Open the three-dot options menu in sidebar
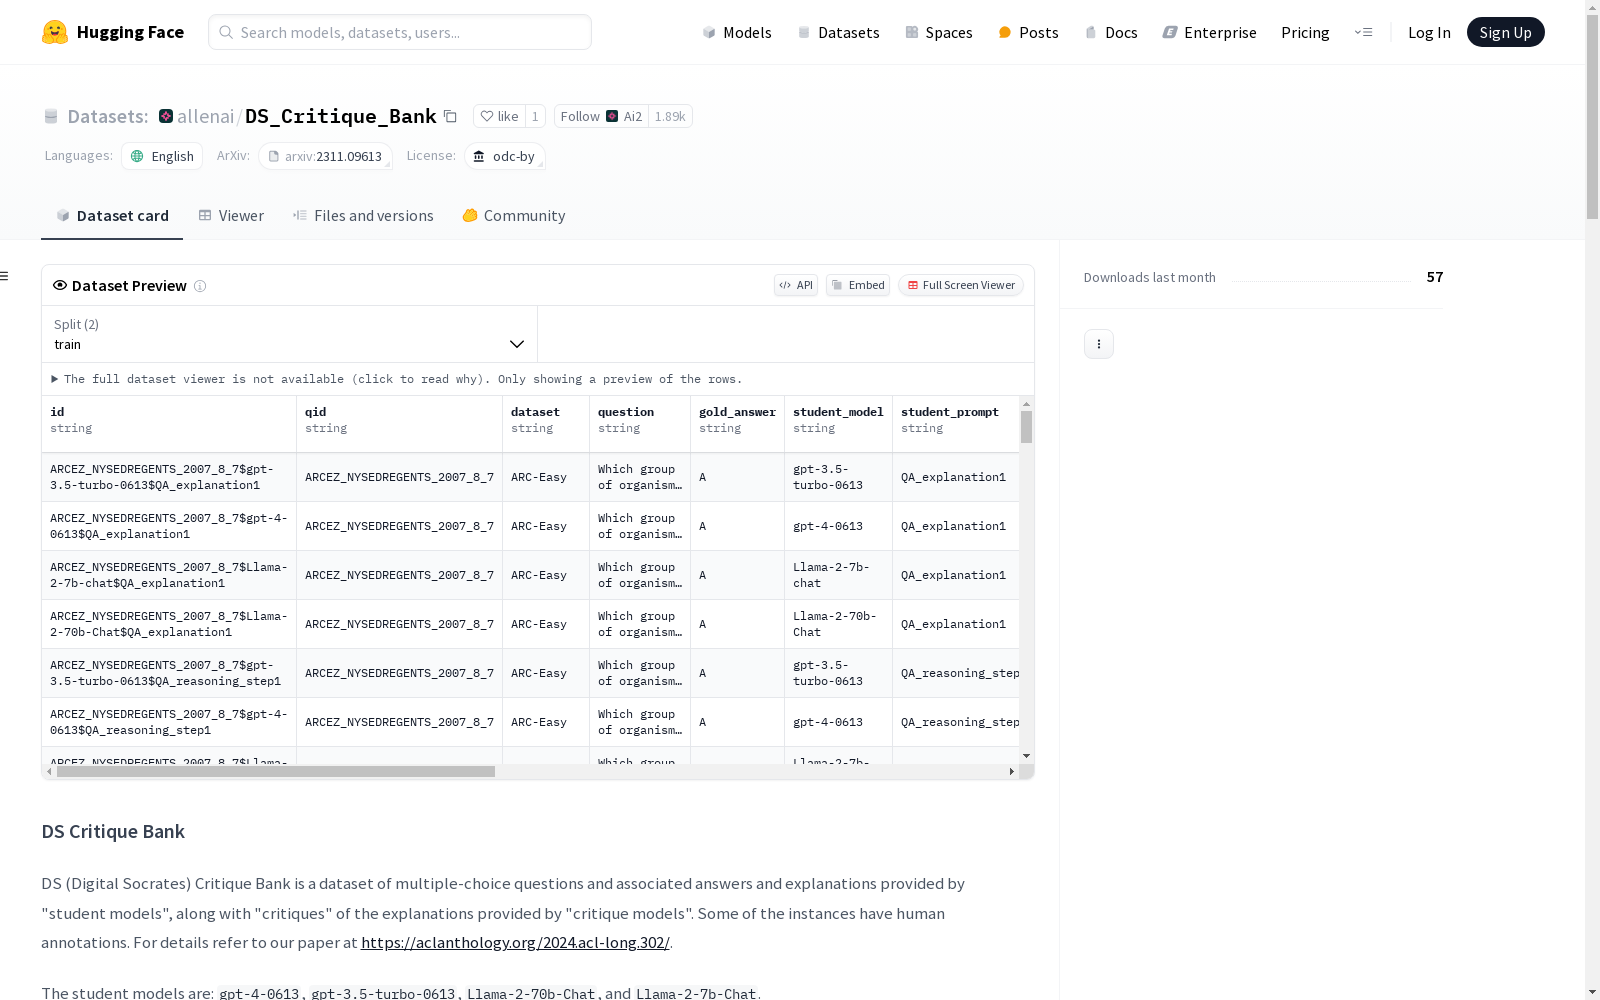Viewport: 1600px width, 1000px height. tap(1099, 344)
